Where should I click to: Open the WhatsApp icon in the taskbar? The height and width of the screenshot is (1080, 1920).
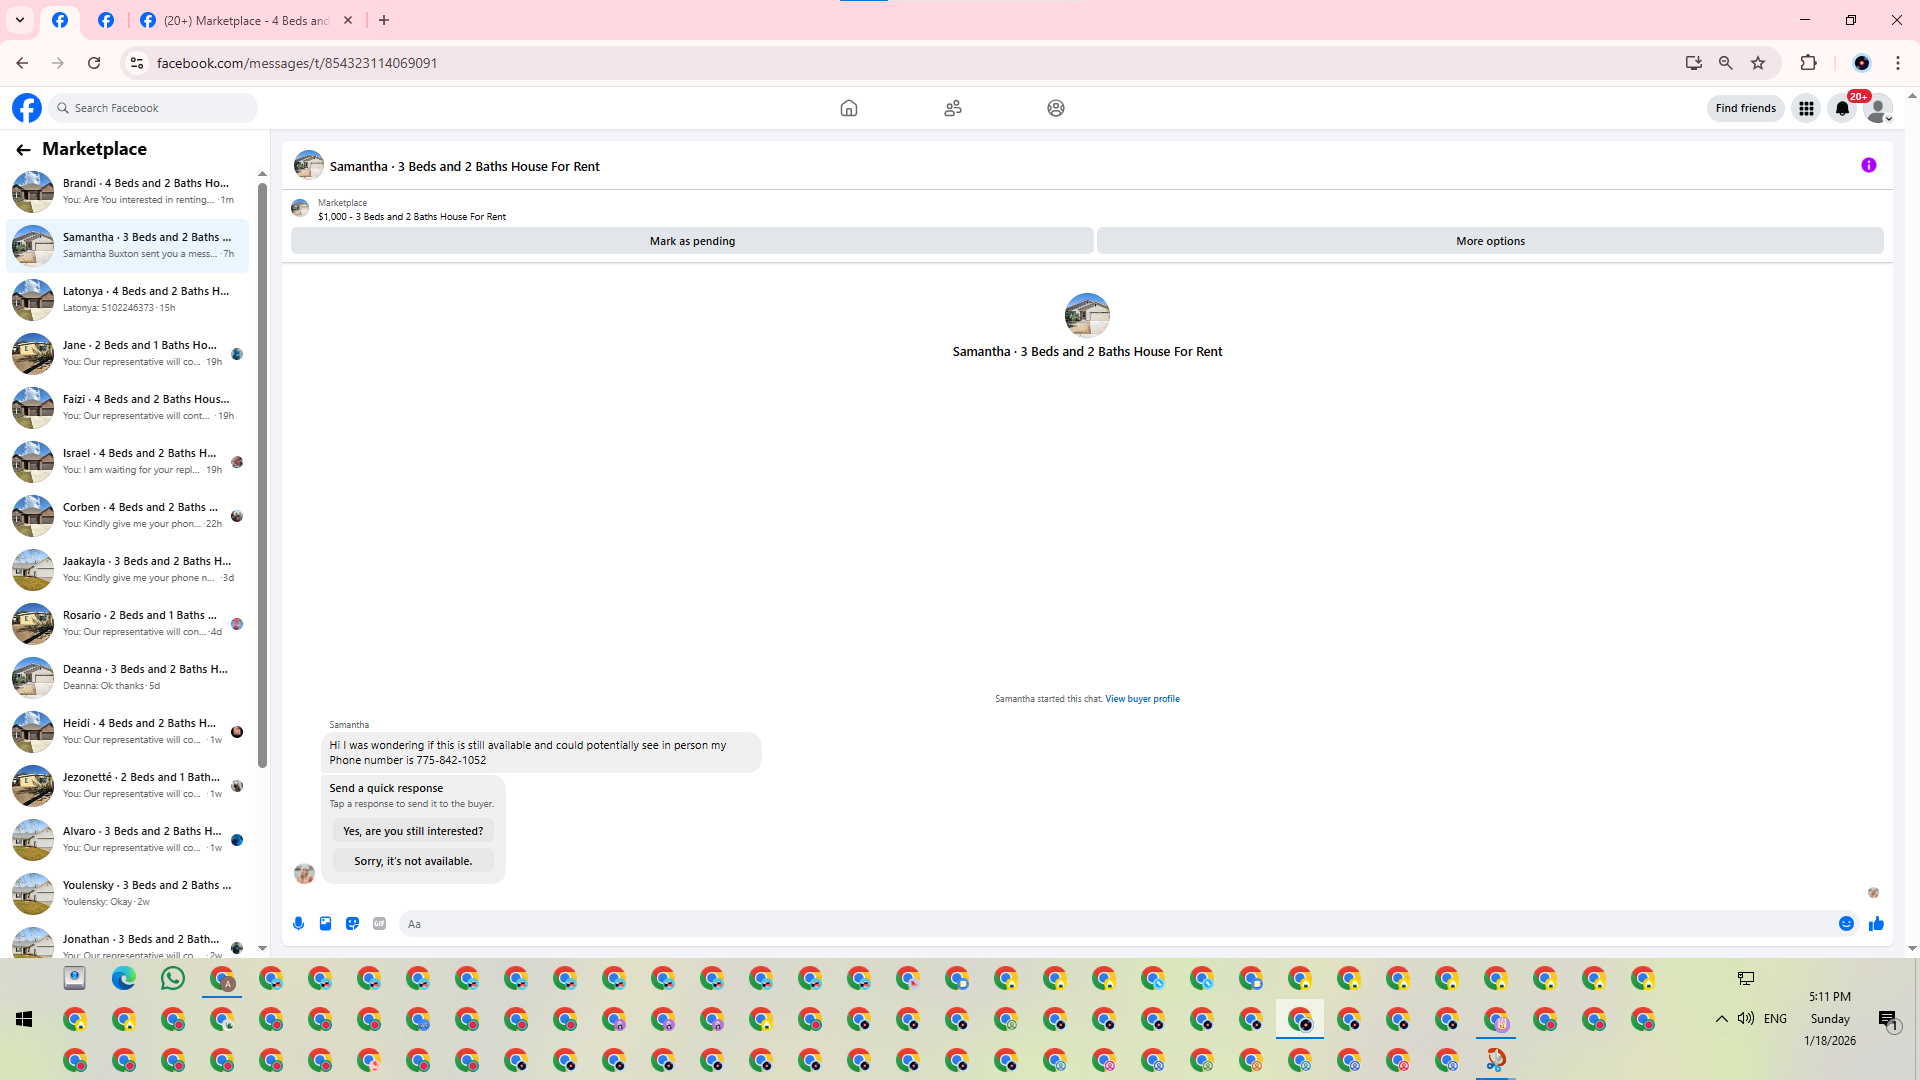[x=173, y=978]
